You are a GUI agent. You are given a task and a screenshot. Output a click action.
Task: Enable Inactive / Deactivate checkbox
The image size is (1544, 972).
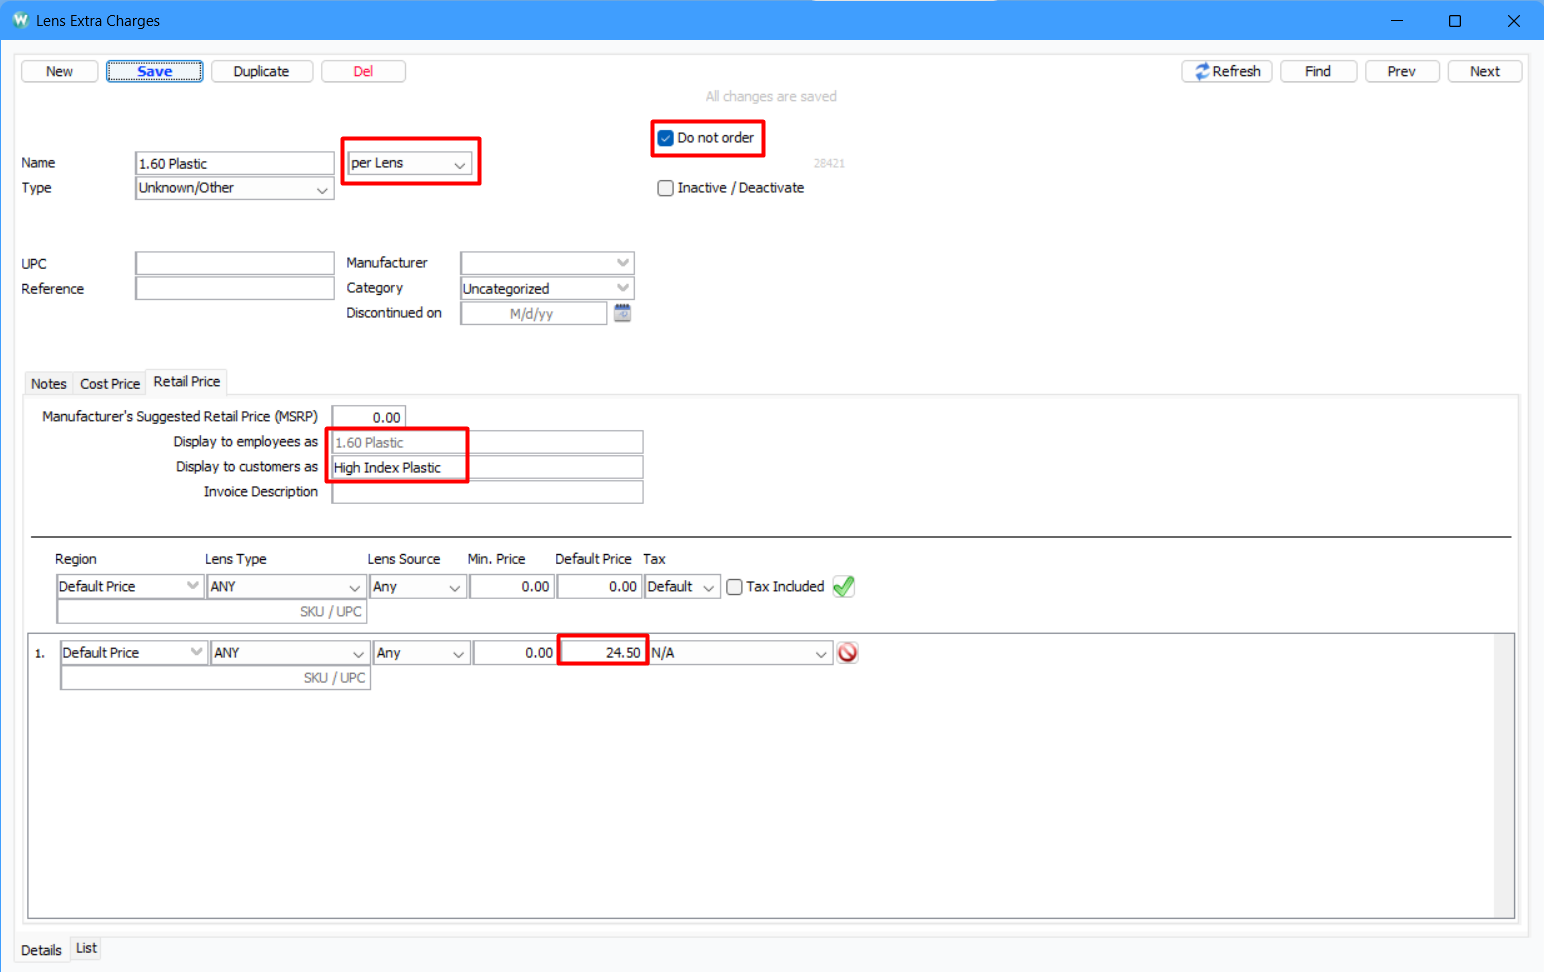[666, 188]
